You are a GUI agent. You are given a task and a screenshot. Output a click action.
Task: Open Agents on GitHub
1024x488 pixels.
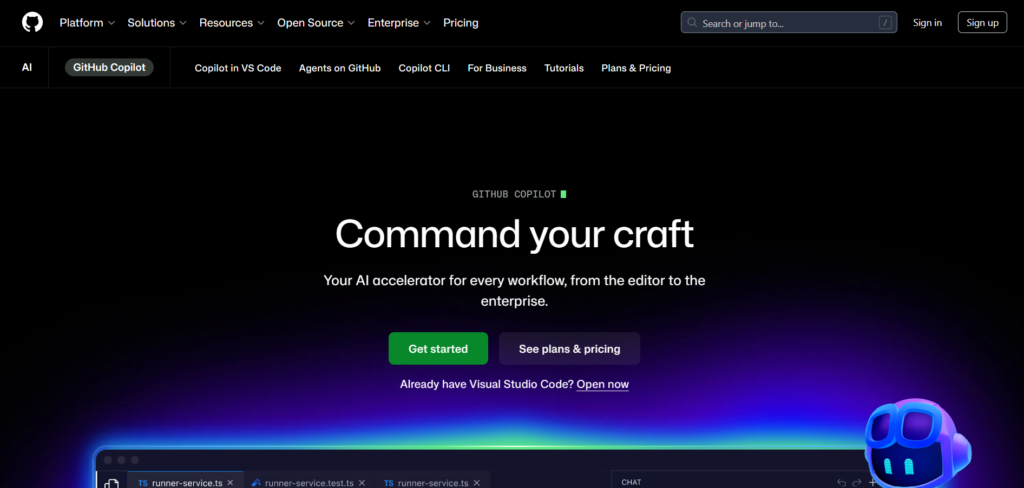click(340, 68)
